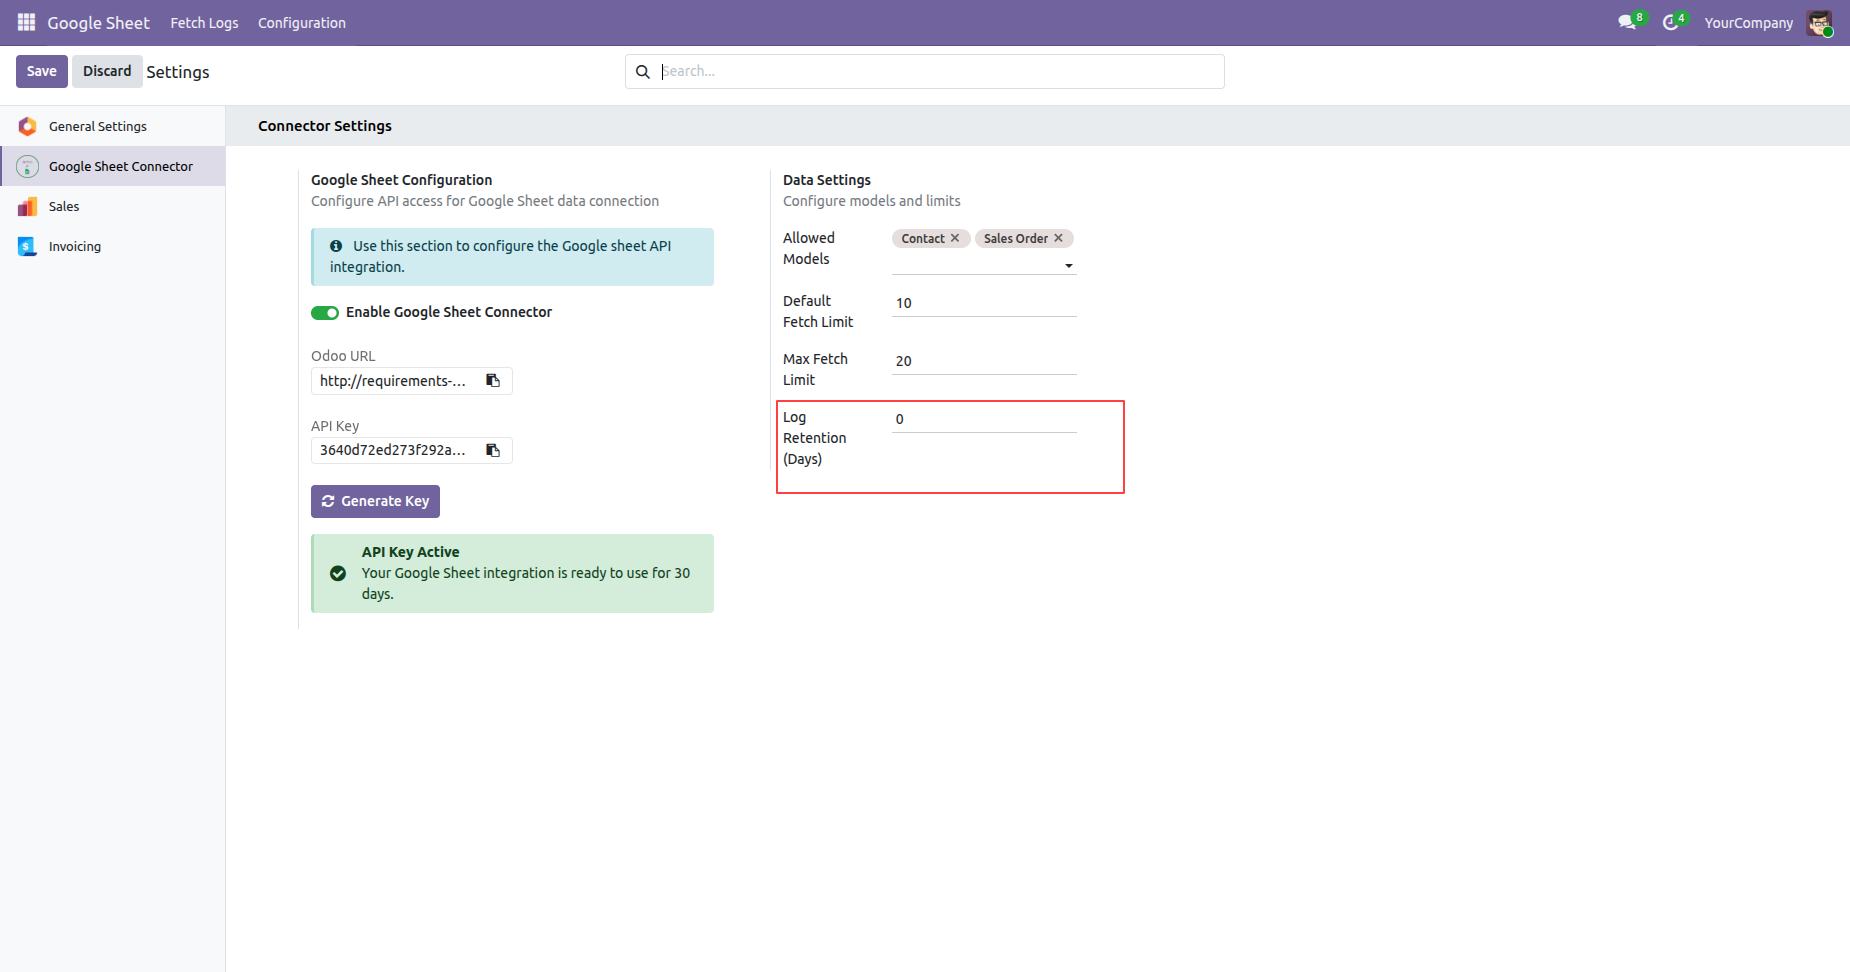Open the chat messages notification icon
The image size is (1850, 972).
click(1627, 22)
